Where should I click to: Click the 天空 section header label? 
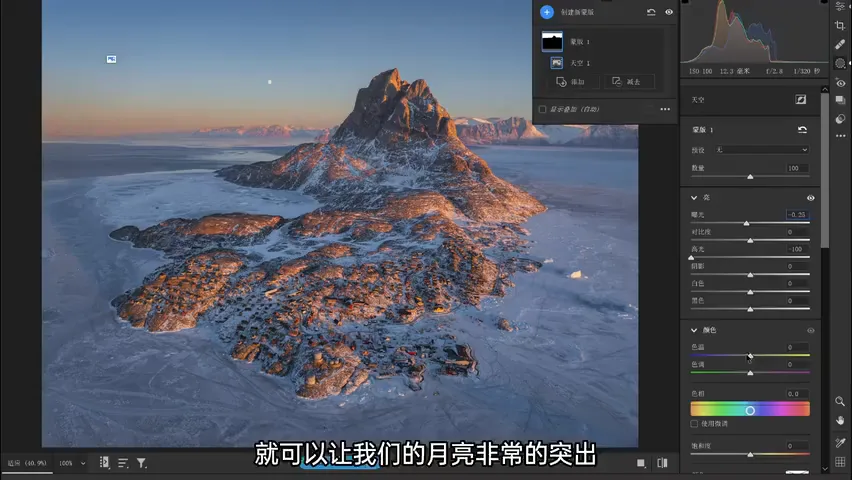[698, 100]
